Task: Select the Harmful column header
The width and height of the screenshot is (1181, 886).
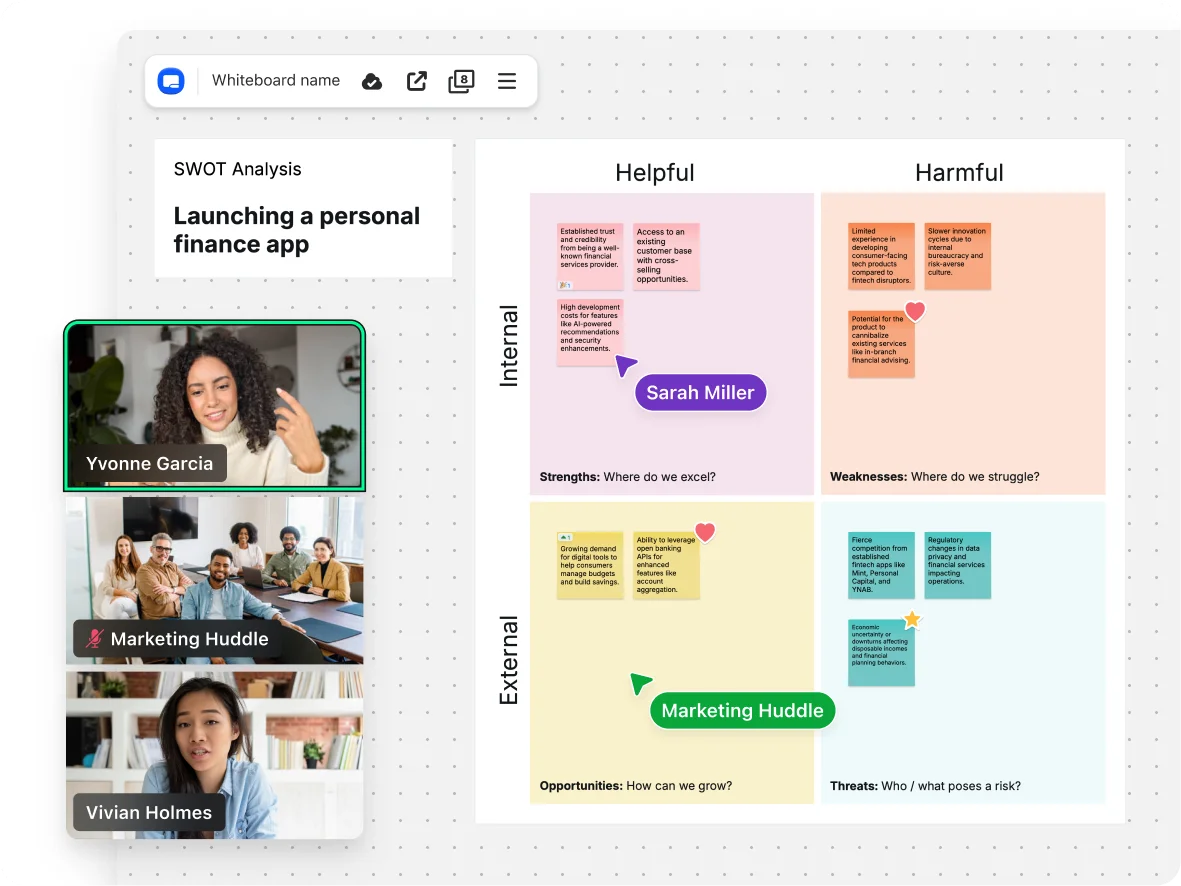Action: click(959, 172)
